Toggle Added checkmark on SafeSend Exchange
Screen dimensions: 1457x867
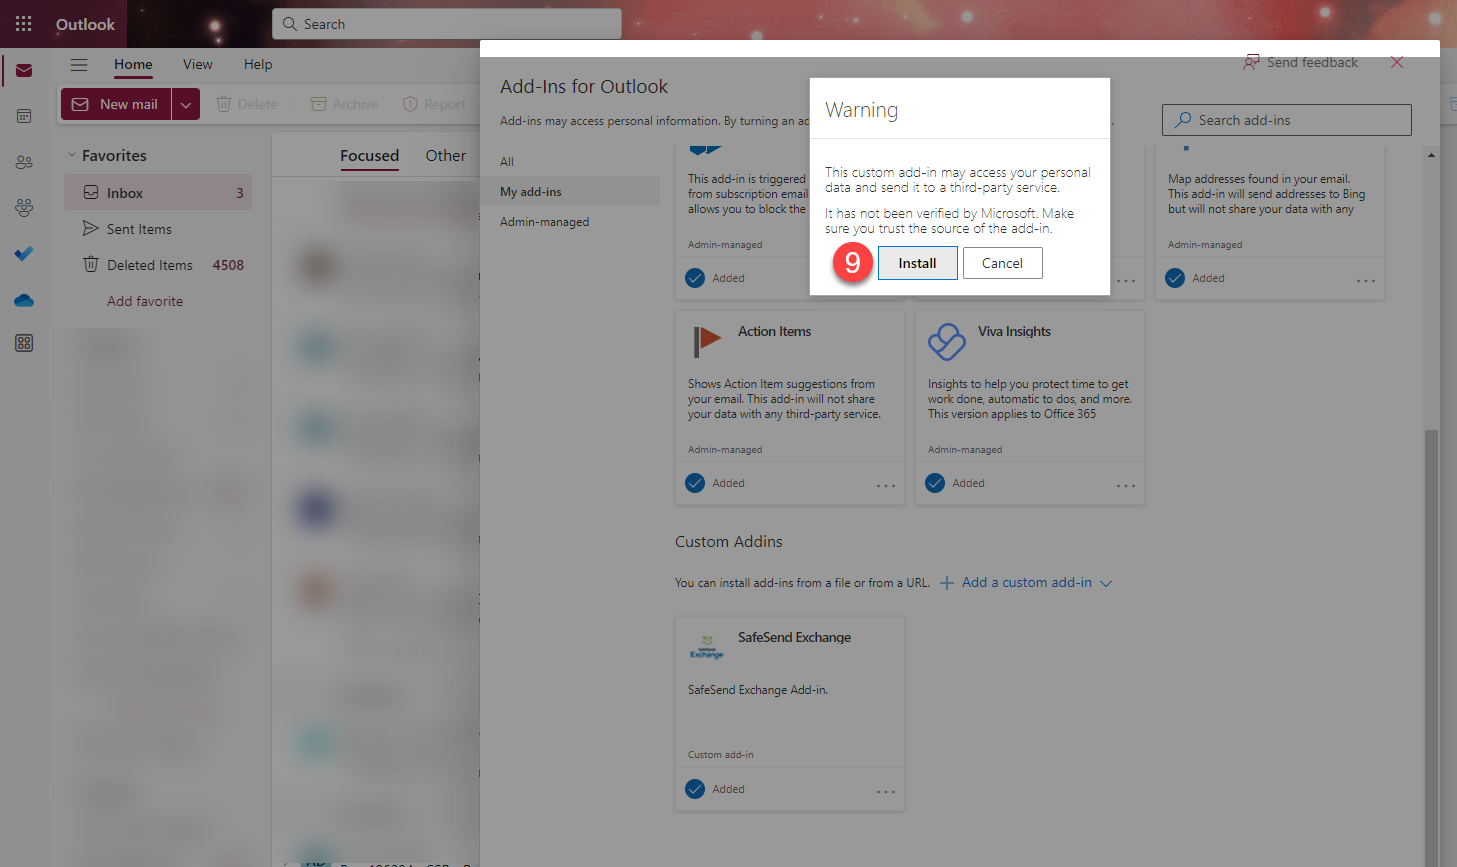(x=695, y=789)
